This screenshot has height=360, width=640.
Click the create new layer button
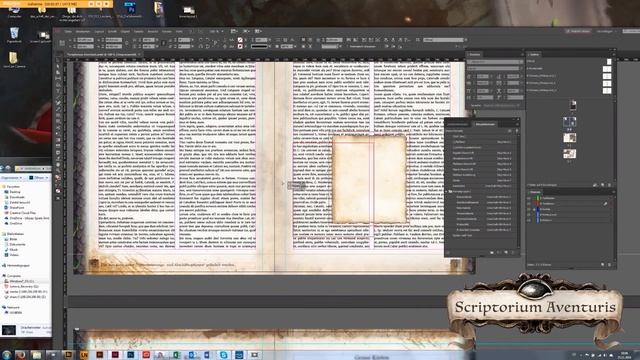click(x=602, y=264)
